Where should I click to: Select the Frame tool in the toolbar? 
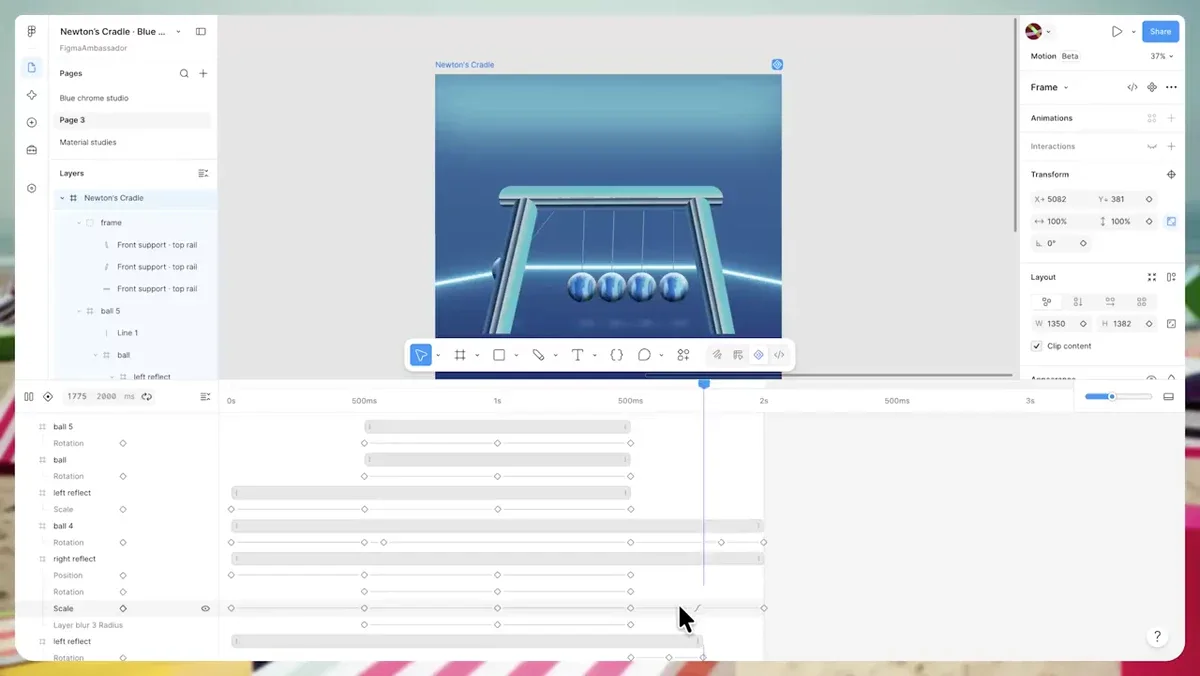click(x=460, y=355)
